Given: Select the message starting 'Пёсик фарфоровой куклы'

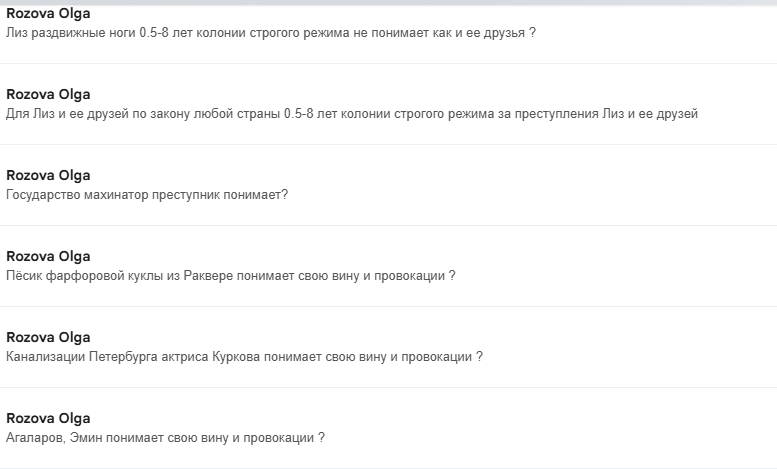Looking at the screenshot, I should click(230, 276).
